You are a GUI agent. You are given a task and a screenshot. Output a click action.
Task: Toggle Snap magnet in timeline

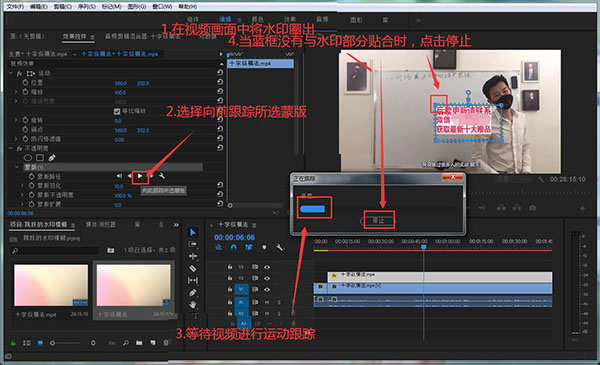pyautogui.click(x=233, y=248)
